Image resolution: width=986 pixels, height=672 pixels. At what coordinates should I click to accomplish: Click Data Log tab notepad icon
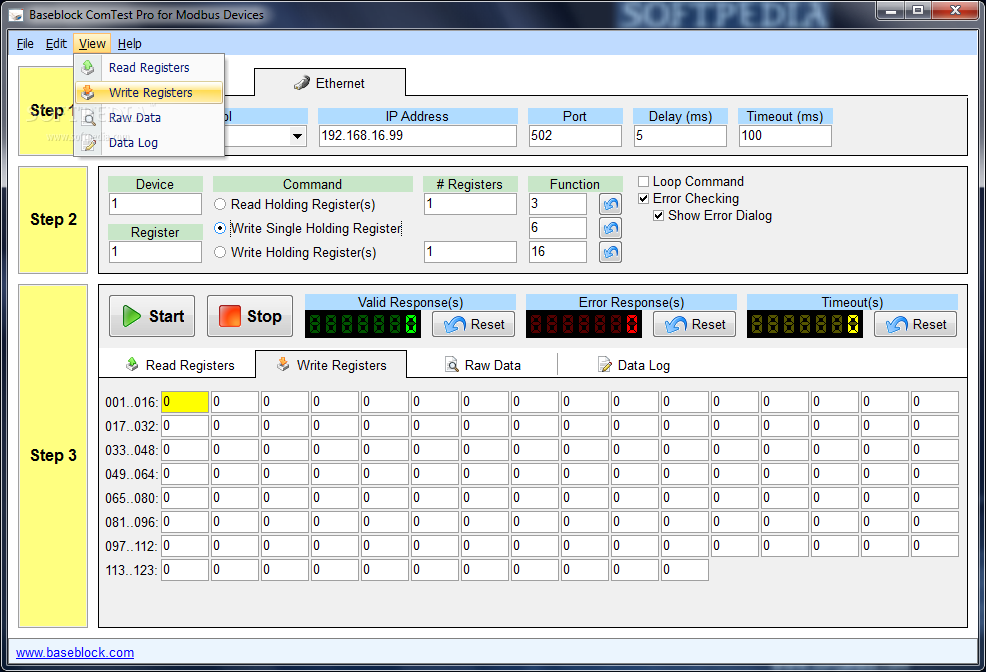click(604, 365)
